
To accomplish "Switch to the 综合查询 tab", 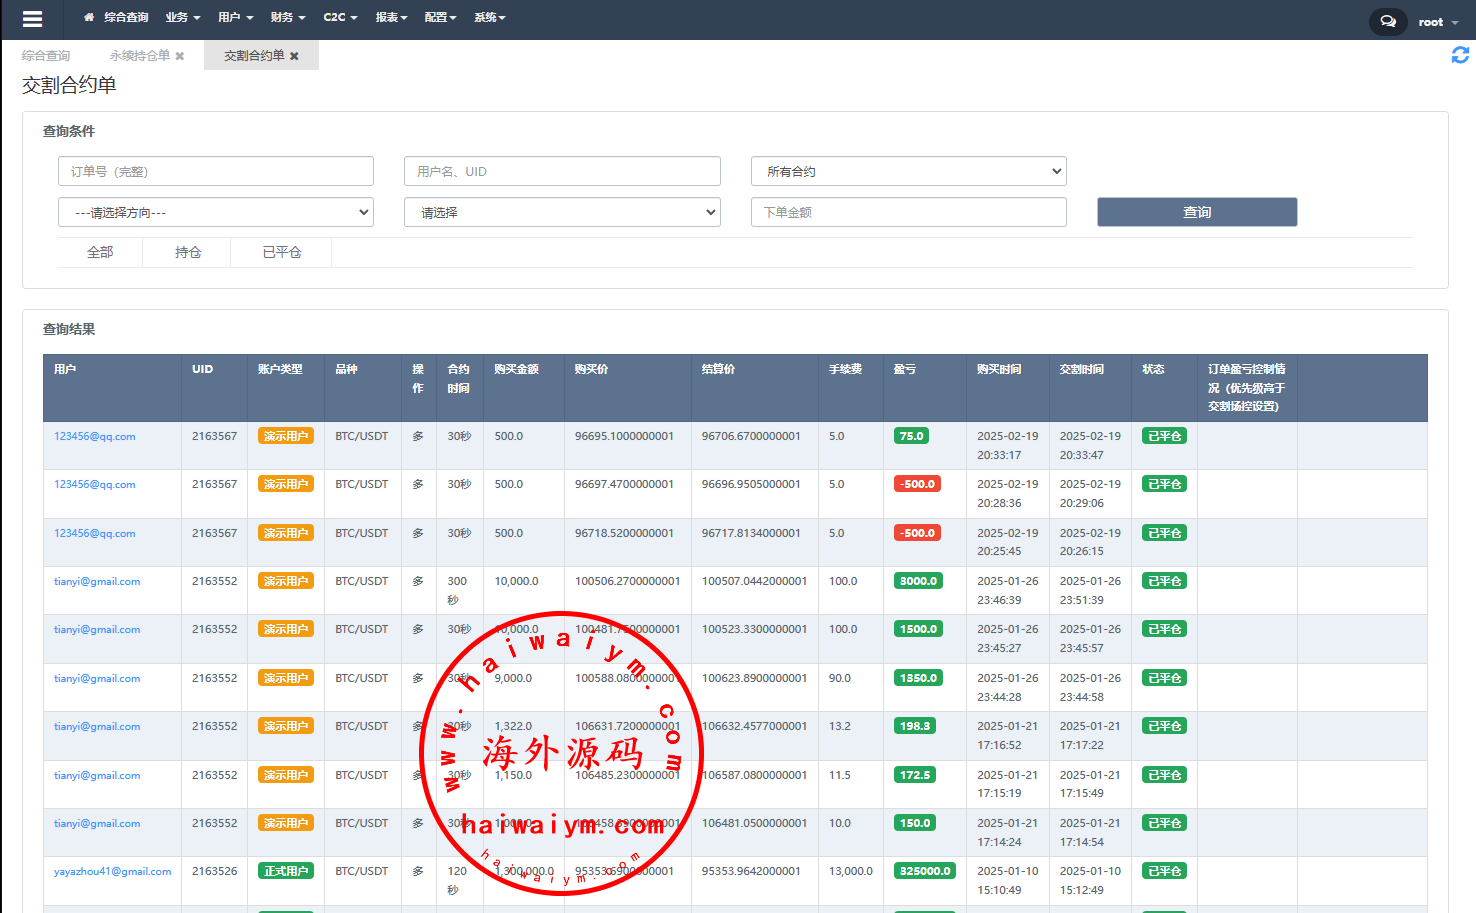I will (46, 56).
